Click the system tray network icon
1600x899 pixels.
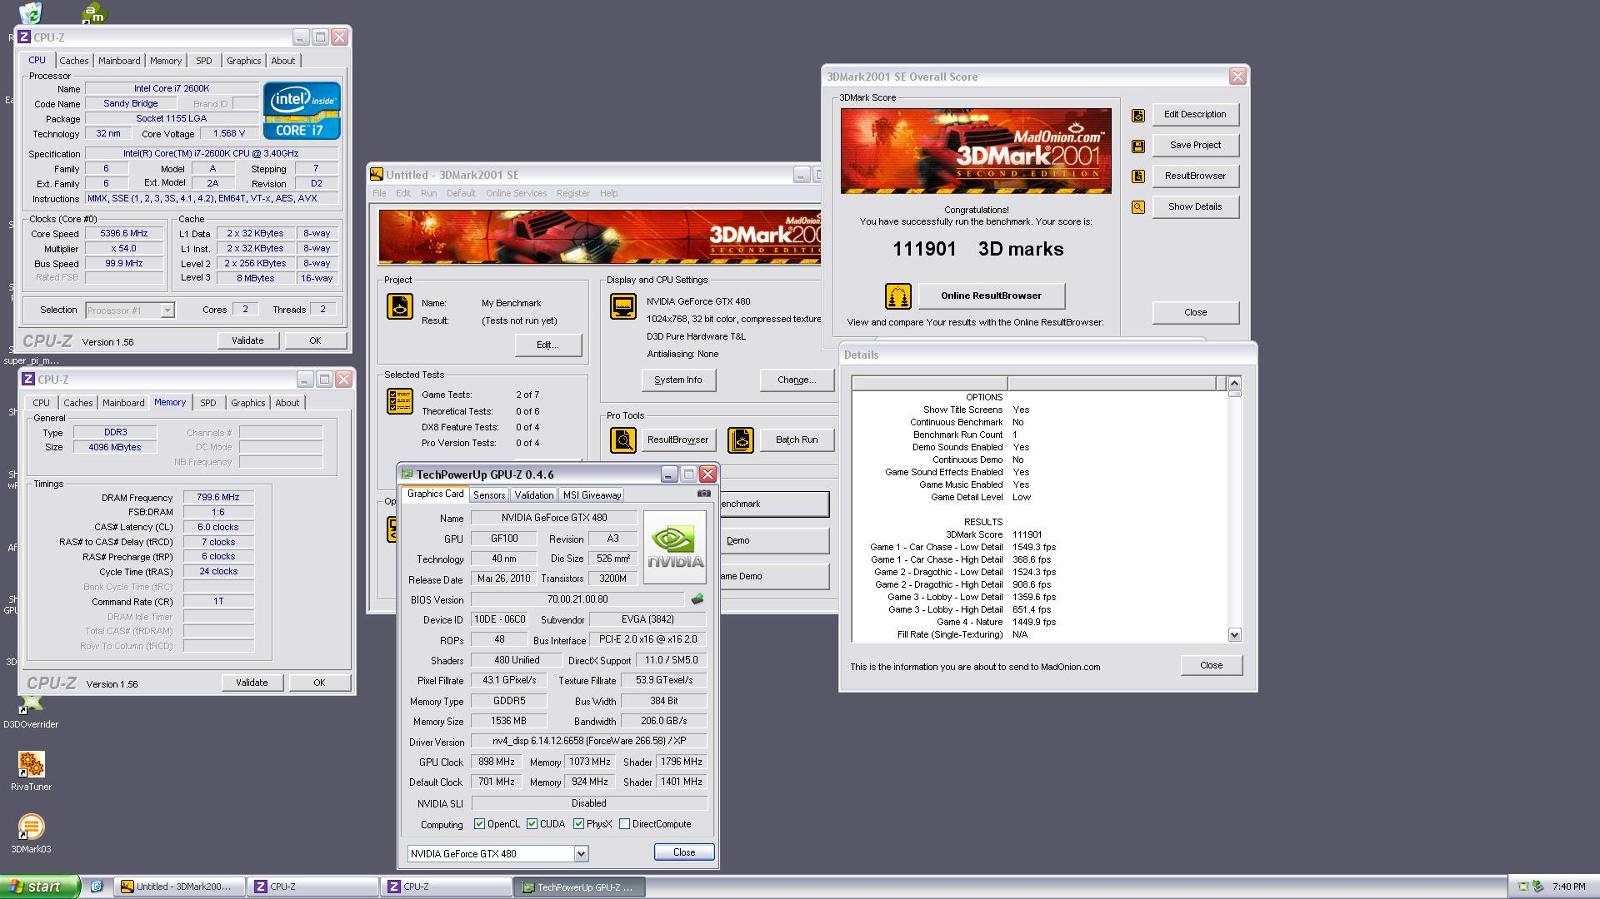pyautogui.click(x=1524, y=887)
